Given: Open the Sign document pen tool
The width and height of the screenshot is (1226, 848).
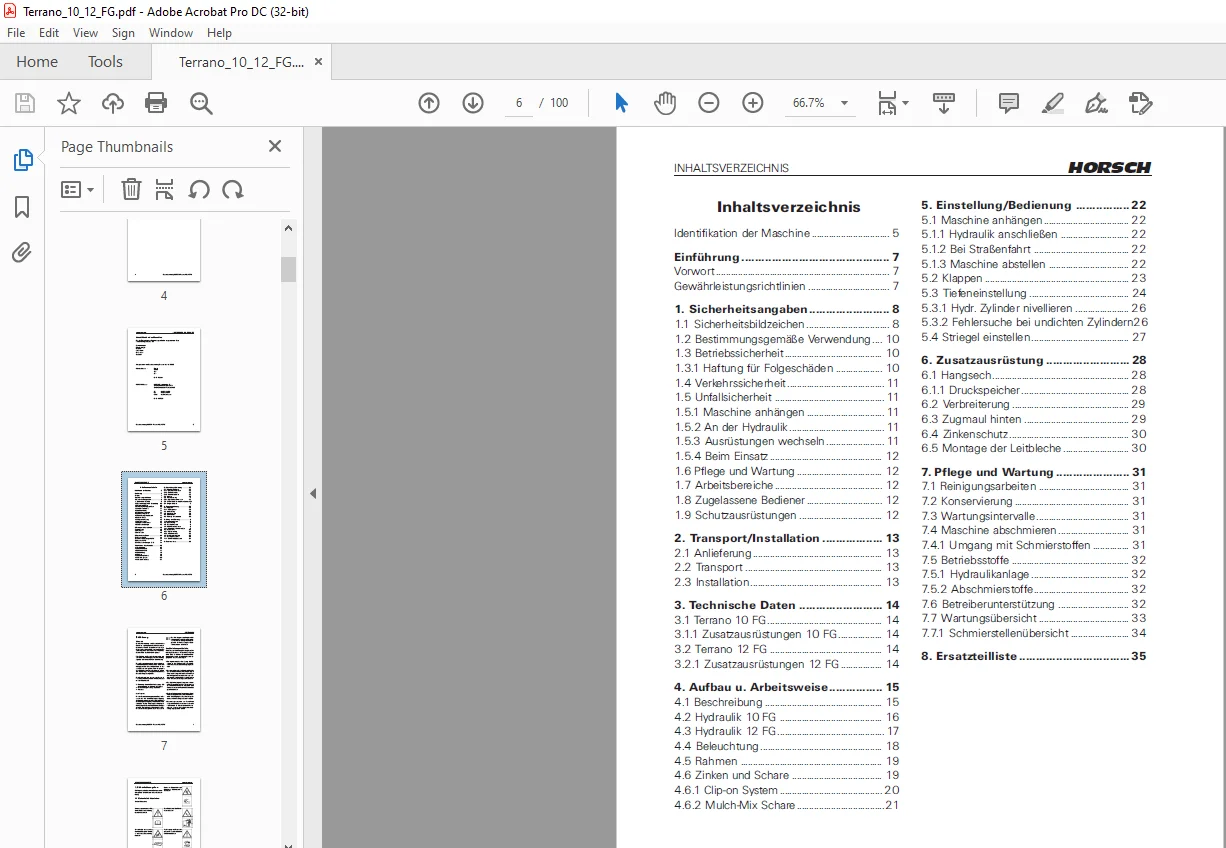Looking at the screenshot, I should pyautogui.click(x=1097, y=103).
